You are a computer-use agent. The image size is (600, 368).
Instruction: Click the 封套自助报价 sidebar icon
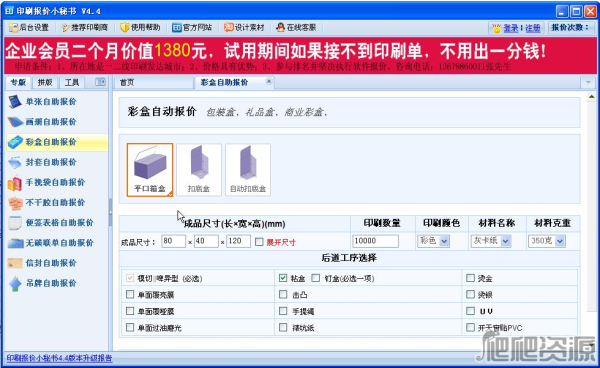[x=15, y=162]
